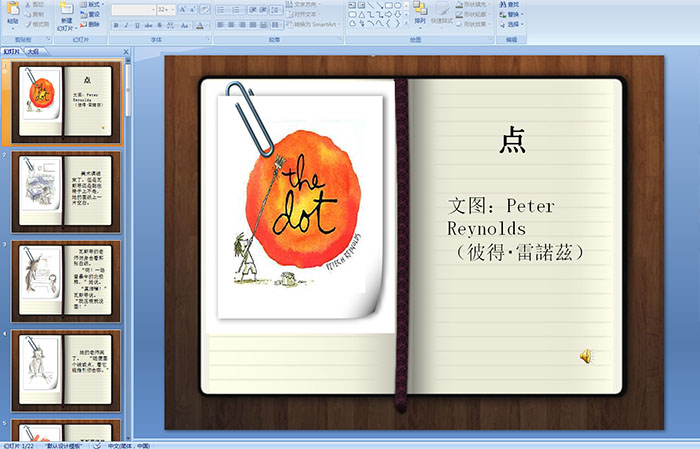Click Reset (重设) slide button
This screenshot has height=449, width=700.
pos(90,14)
